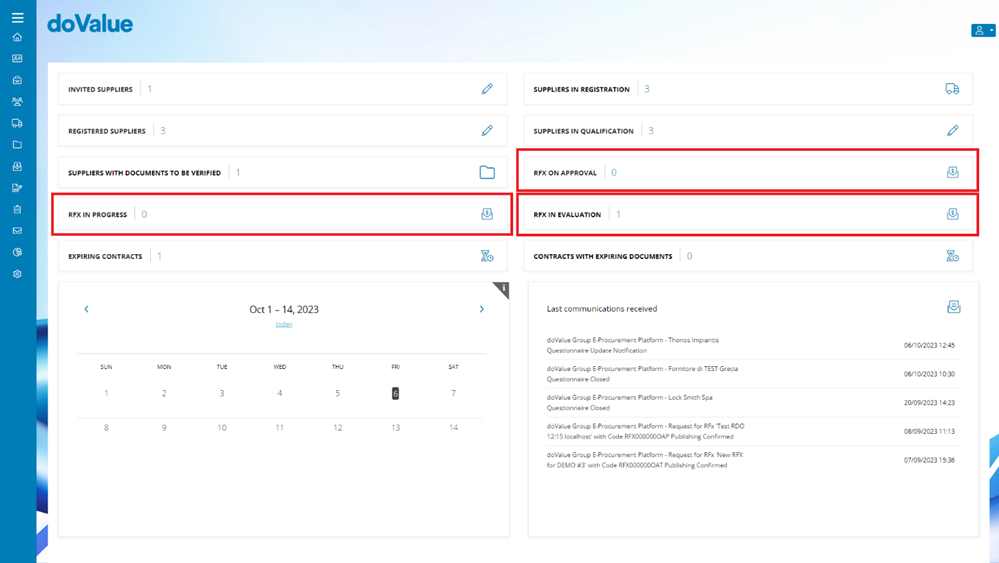Open the people group sidebar icon

click(17, 101)
